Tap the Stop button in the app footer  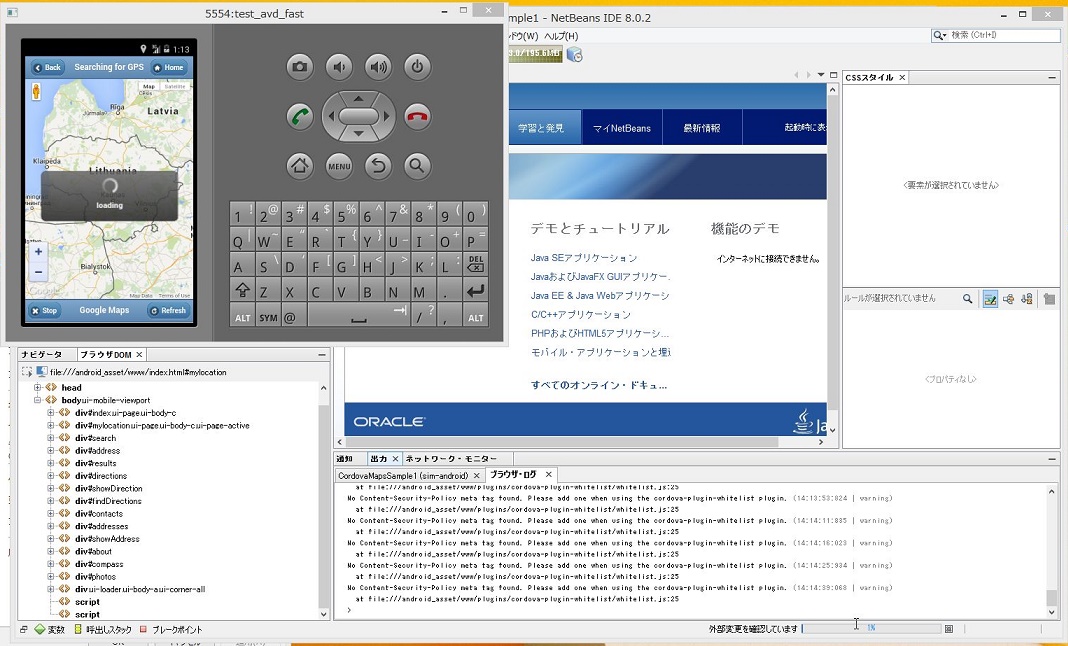coord(44,311)
